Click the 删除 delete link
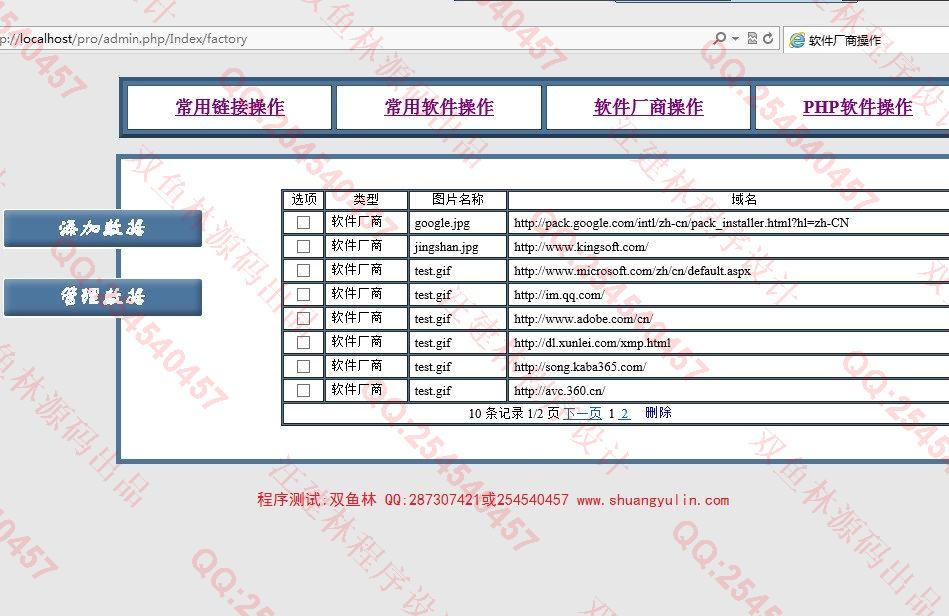949x616 pixels. pyautogui.click(x=658, y=413)
